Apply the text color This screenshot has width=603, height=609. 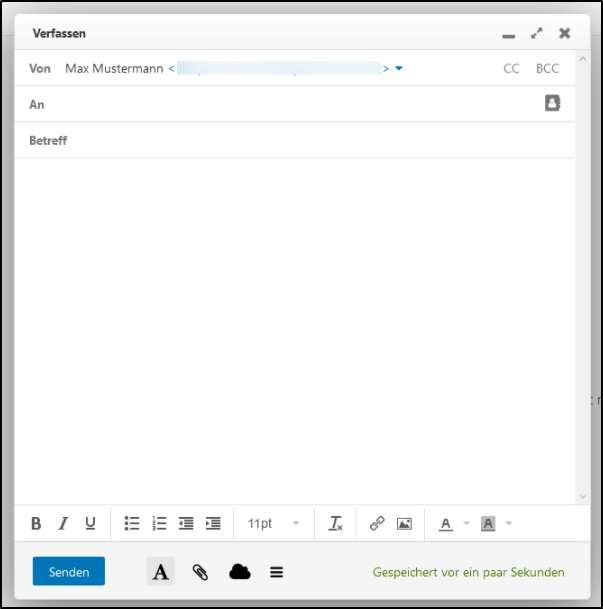(x=446, y=524)
